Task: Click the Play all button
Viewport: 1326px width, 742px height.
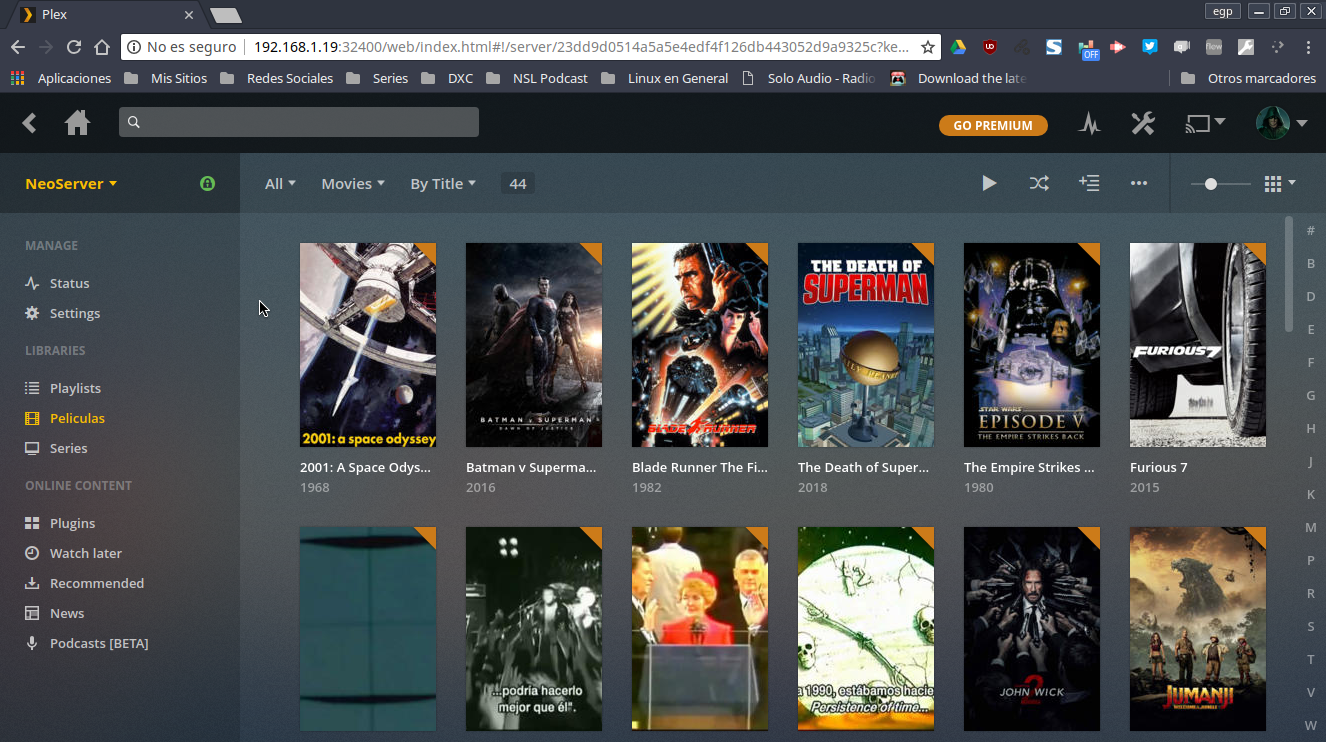Action: (x=989, y=183)
